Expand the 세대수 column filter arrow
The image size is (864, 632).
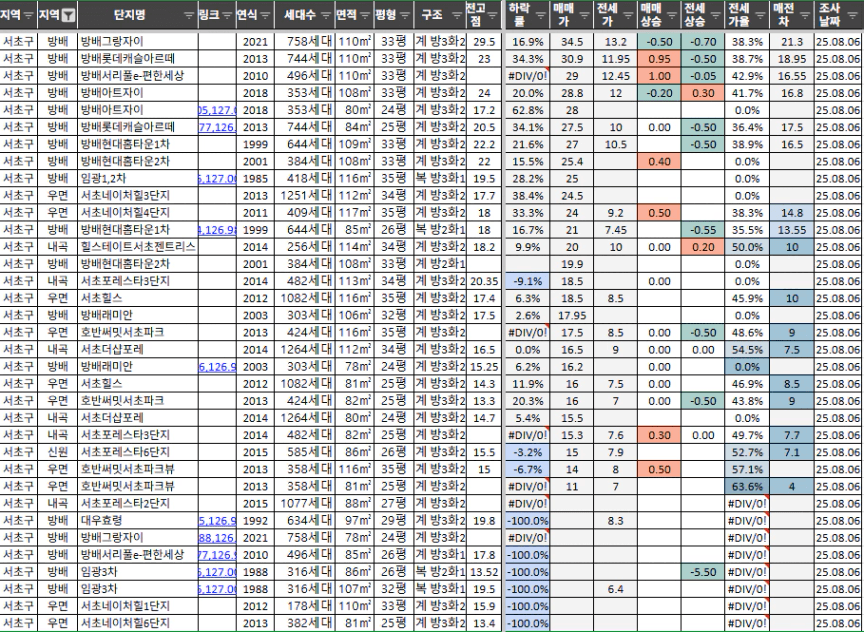(x=327, y=15)
